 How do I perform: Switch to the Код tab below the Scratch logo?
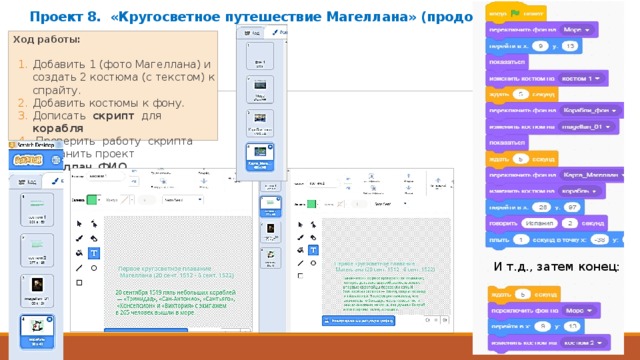coord(27,182)
